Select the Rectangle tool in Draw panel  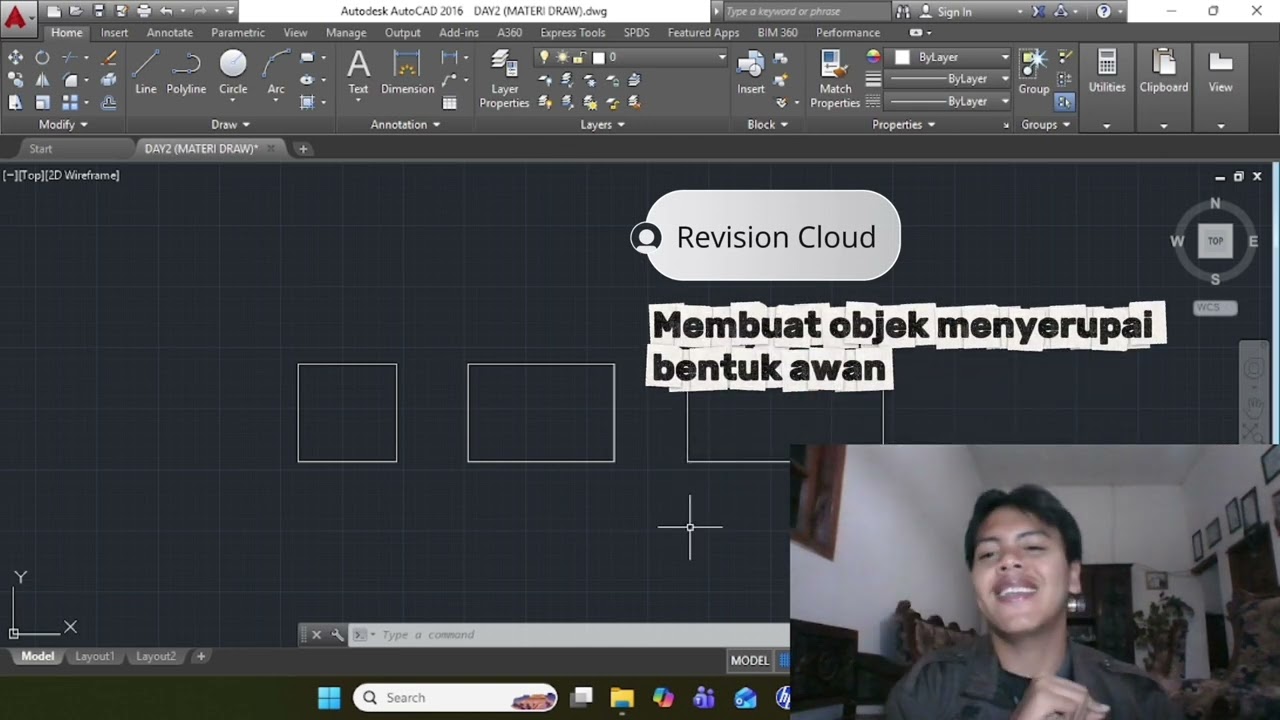[x=307, y=58]
